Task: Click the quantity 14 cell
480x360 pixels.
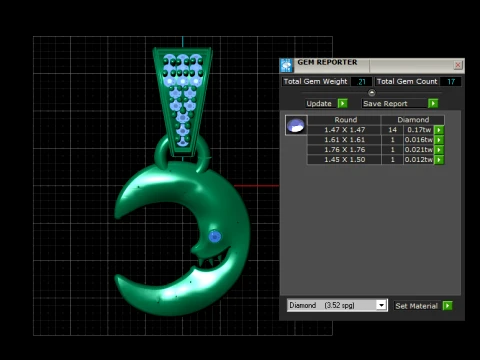Action: coord(392,130)
